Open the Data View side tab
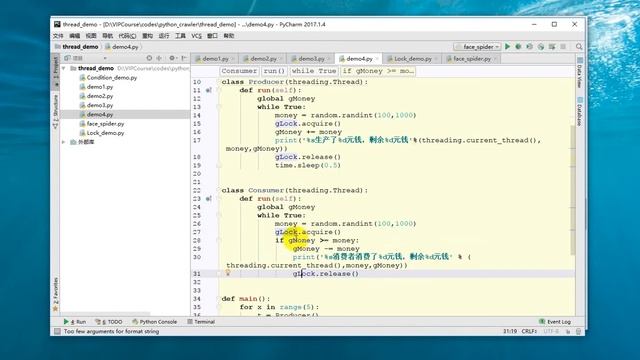This screenshot has width=640, height=360. click(x=580, y=73)
